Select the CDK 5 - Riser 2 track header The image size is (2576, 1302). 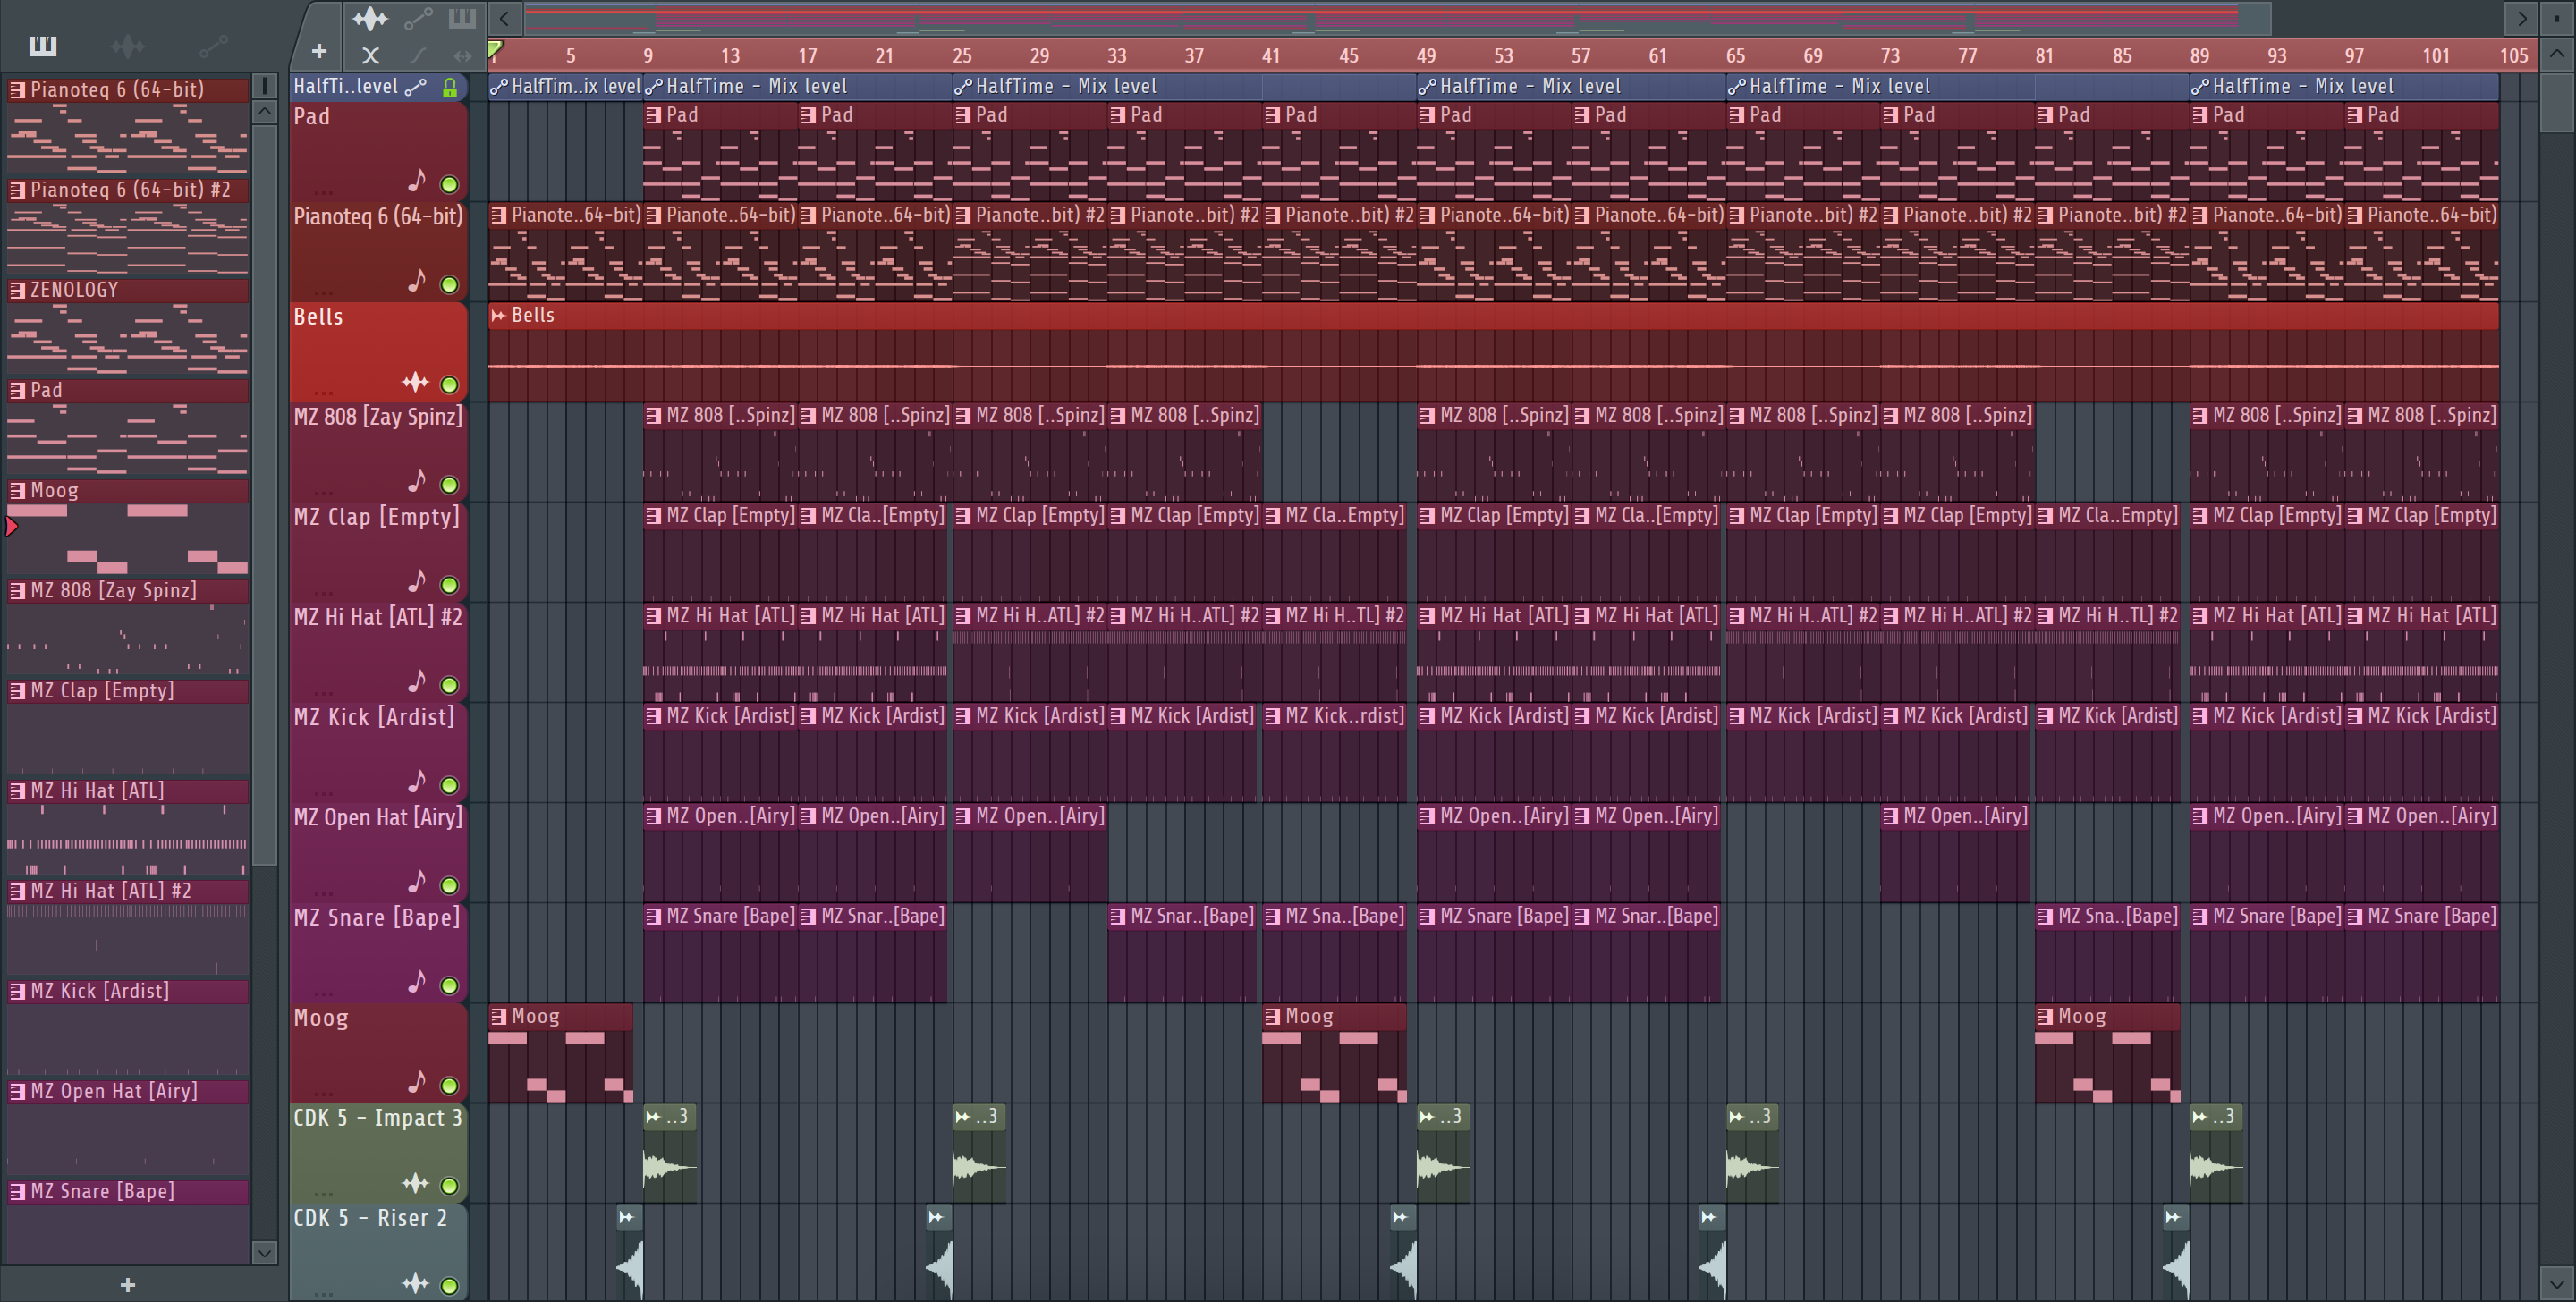378,1251
